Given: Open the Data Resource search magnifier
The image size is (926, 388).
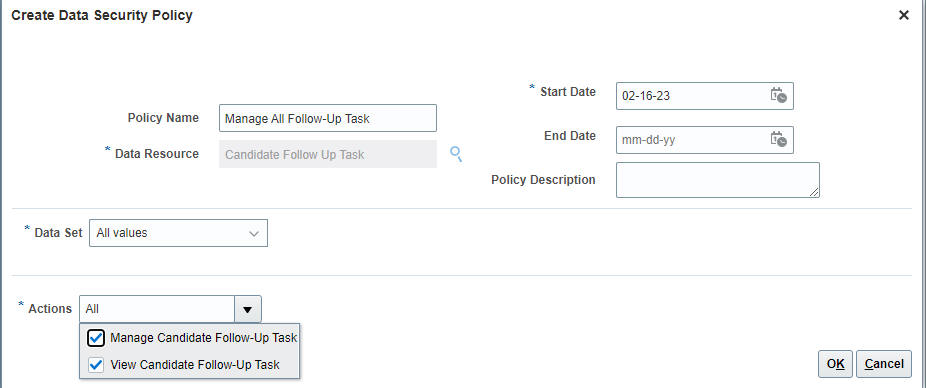Looking at the screenshot, I should [x=455, y=154].
